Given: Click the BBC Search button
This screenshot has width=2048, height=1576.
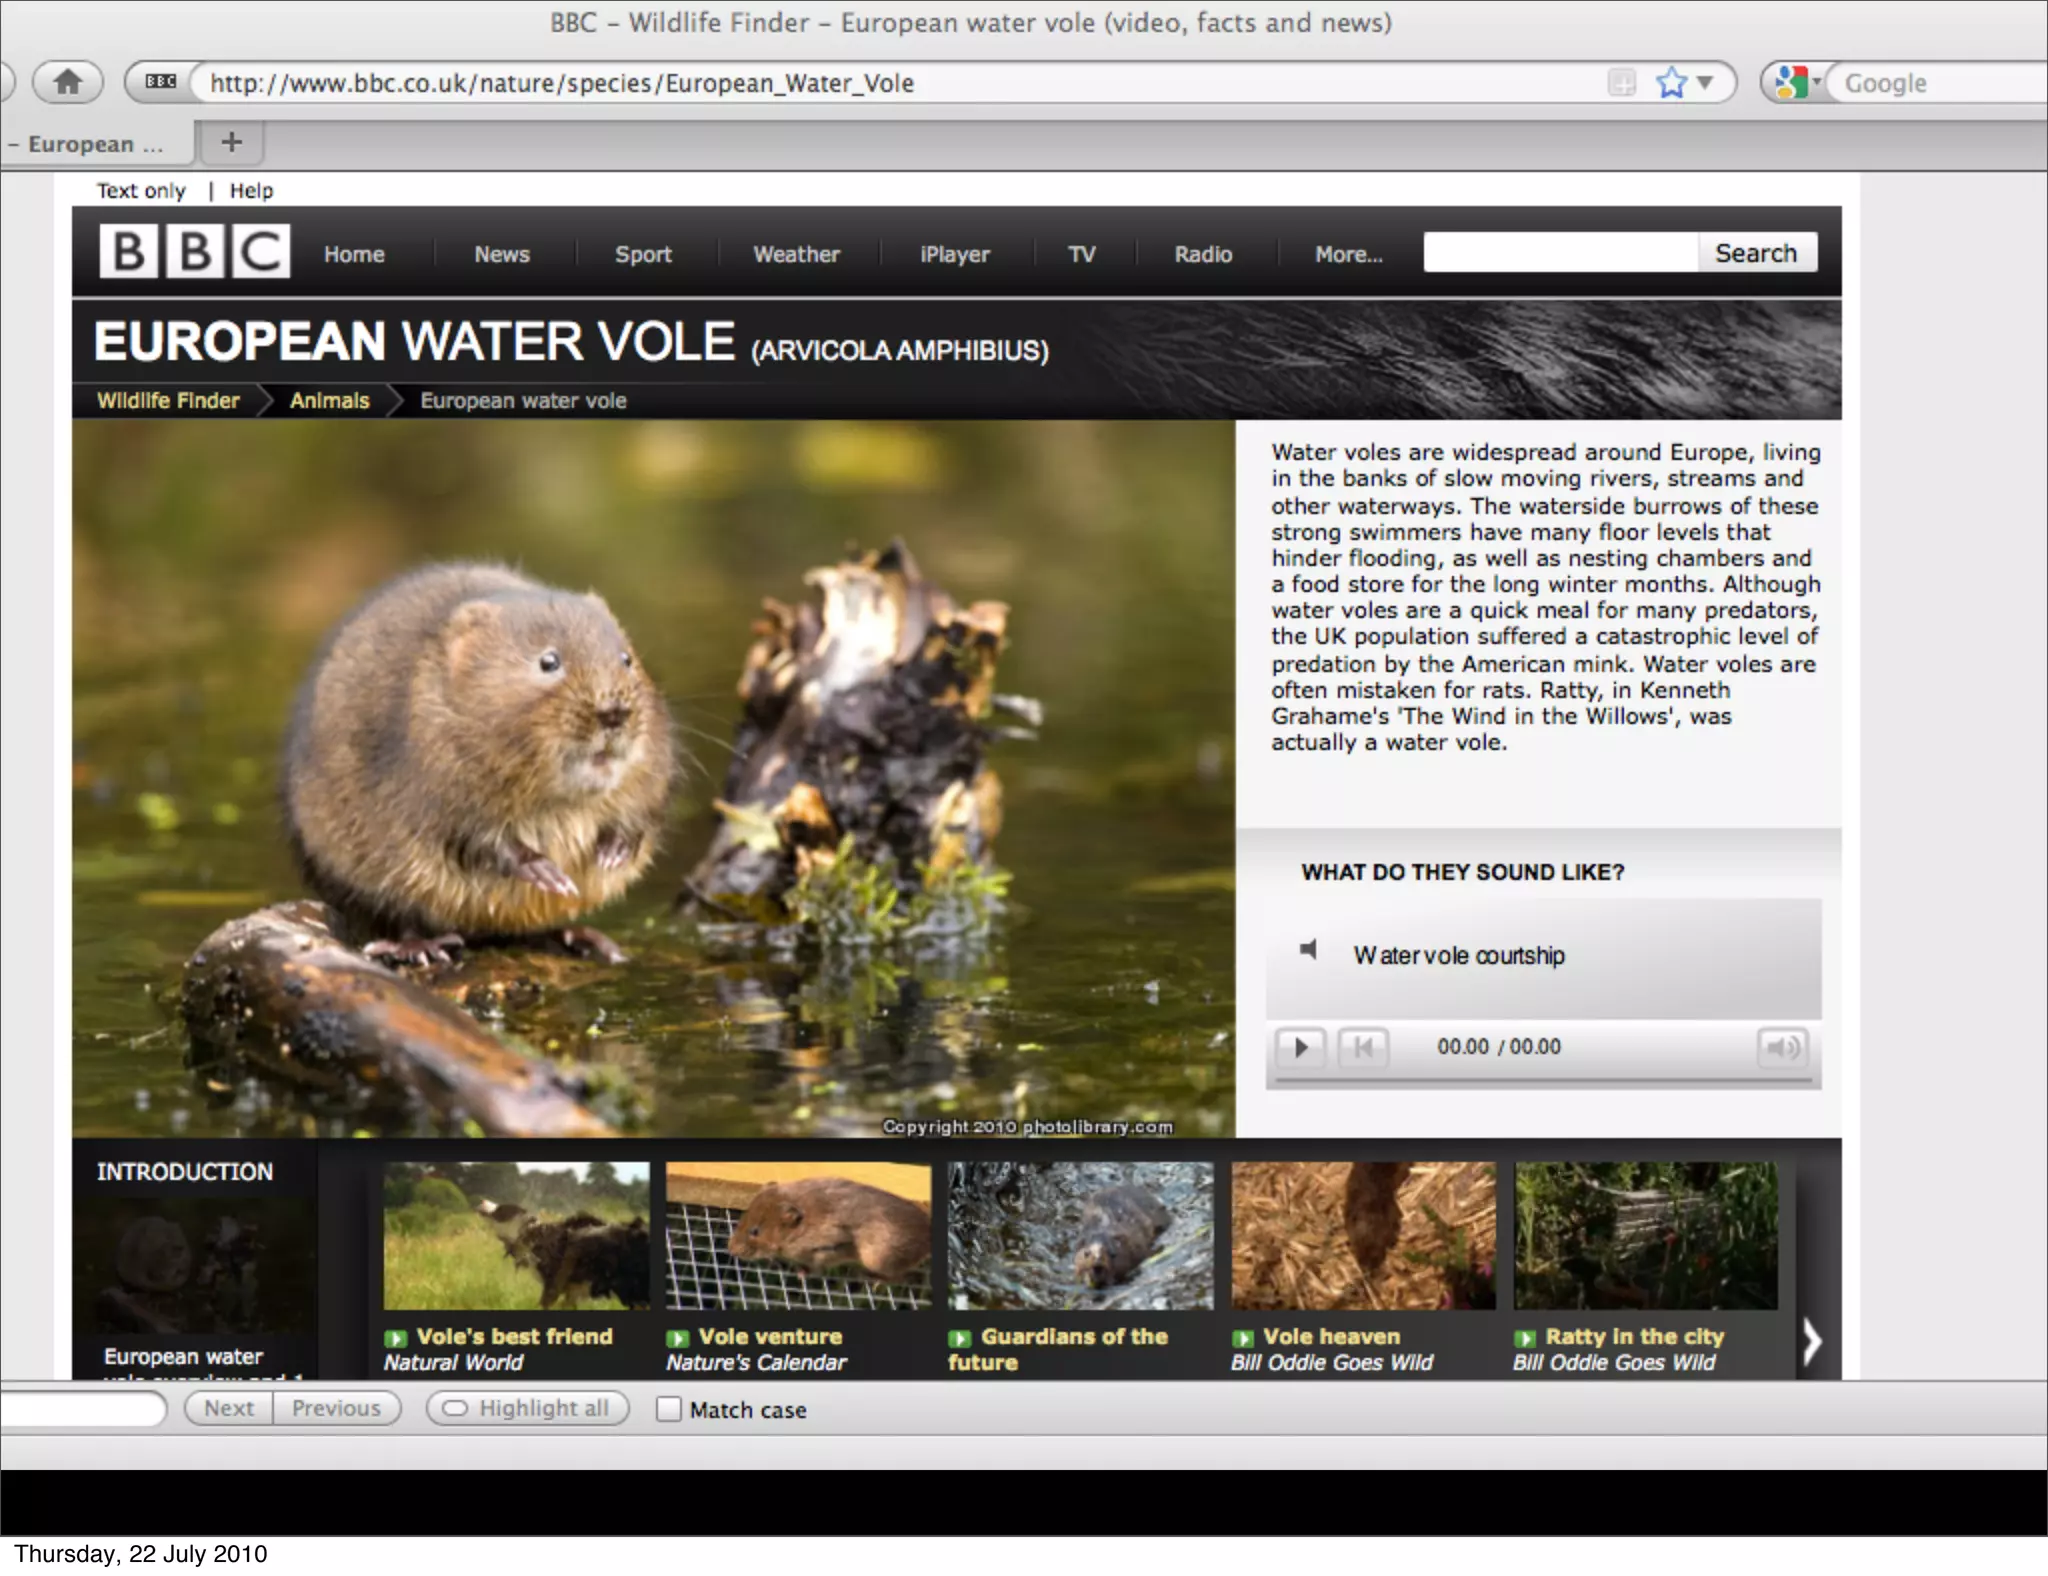Looking at the screenshot, I should (1756, 253).
